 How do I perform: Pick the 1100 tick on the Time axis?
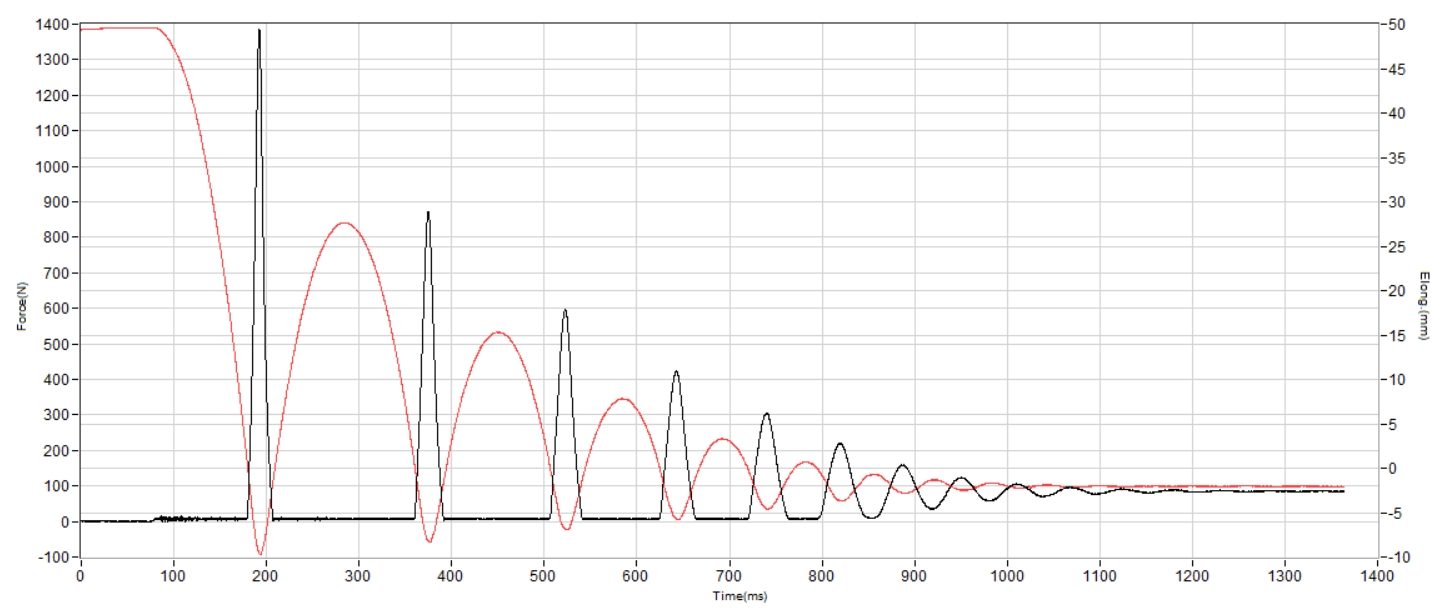coord(1099,577)
